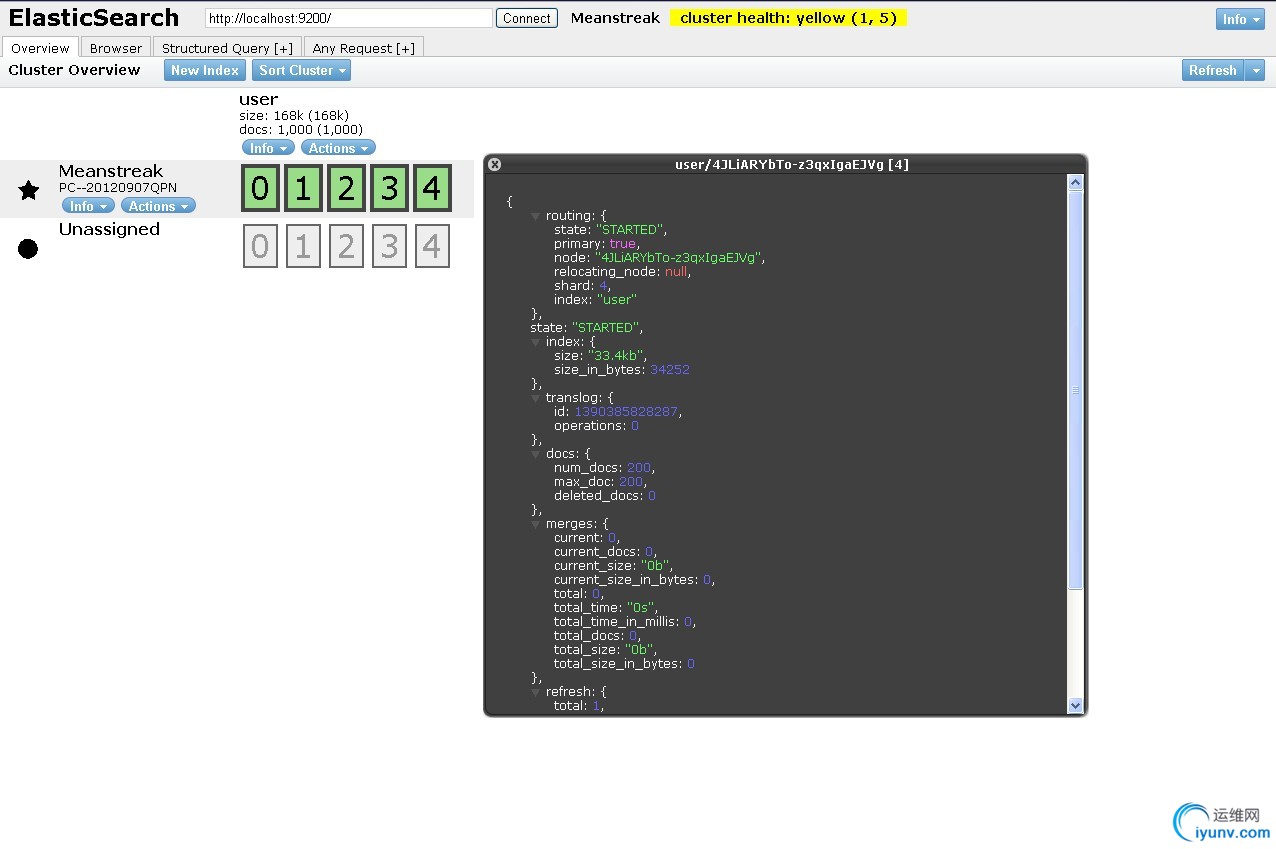Collapse the translog object in JSON
Screen dimensions: 1276x849
[536, 398]
